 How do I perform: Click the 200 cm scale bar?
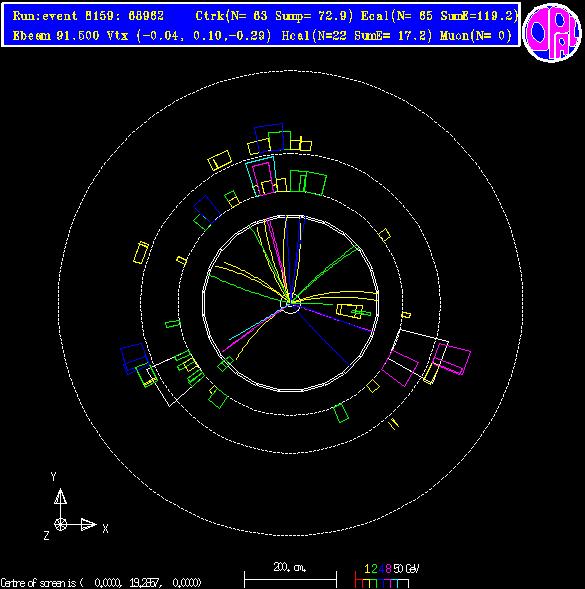(x=290, y=579)
